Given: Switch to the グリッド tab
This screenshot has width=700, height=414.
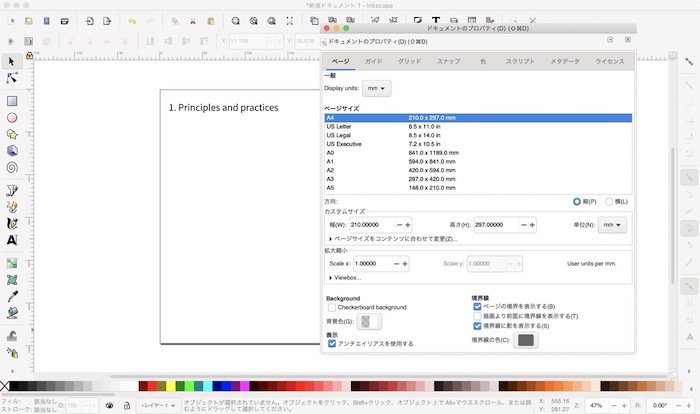Looking at the screenshot, I should pyautogui.click(x=409, y=61).
